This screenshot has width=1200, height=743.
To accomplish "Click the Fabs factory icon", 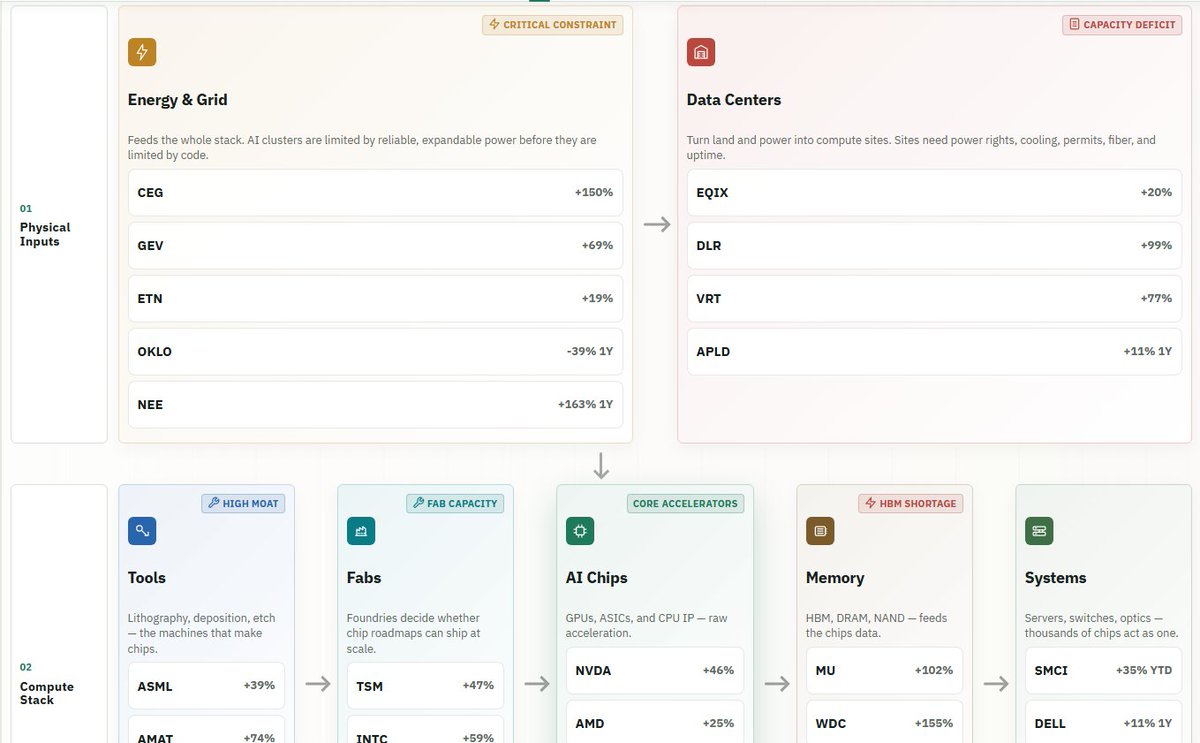I will coord(361,531).
